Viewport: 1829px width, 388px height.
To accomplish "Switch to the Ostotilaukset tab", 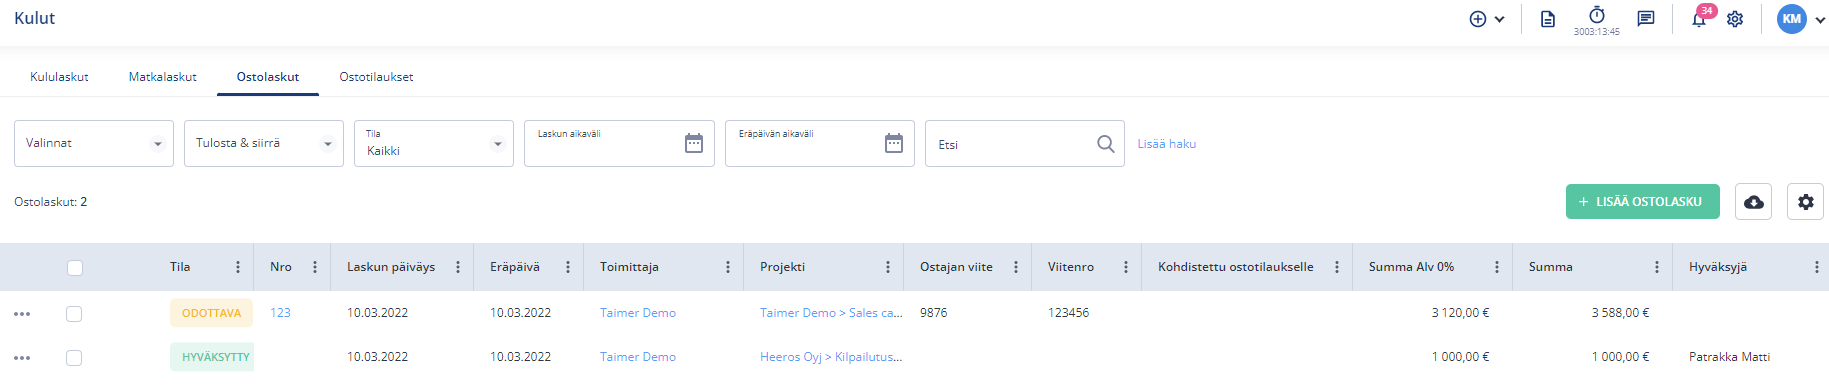I will 376,77.
